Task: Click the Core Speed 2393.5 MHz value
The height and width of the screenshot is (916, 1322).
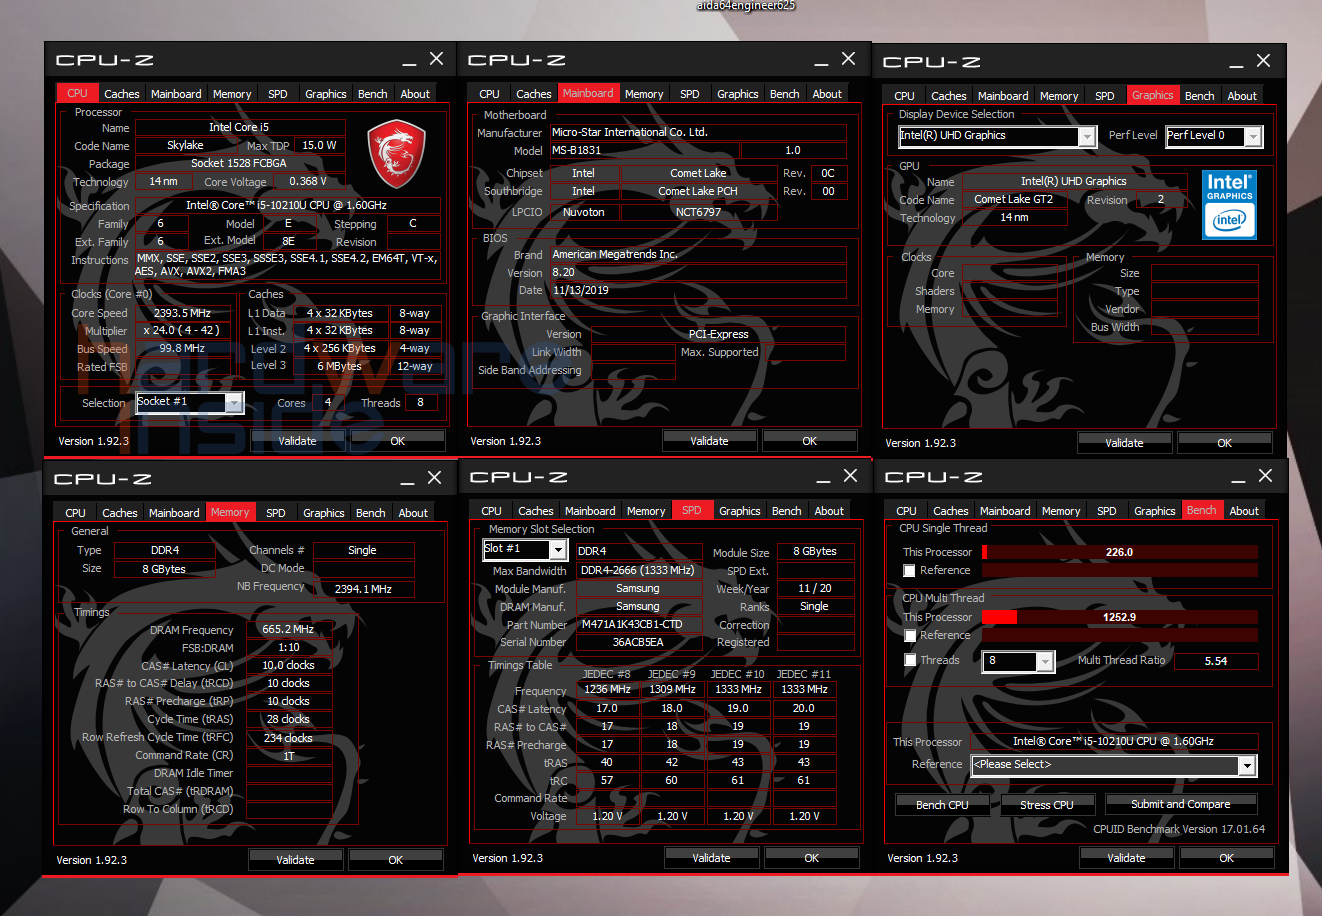Action: coord(182,313)
